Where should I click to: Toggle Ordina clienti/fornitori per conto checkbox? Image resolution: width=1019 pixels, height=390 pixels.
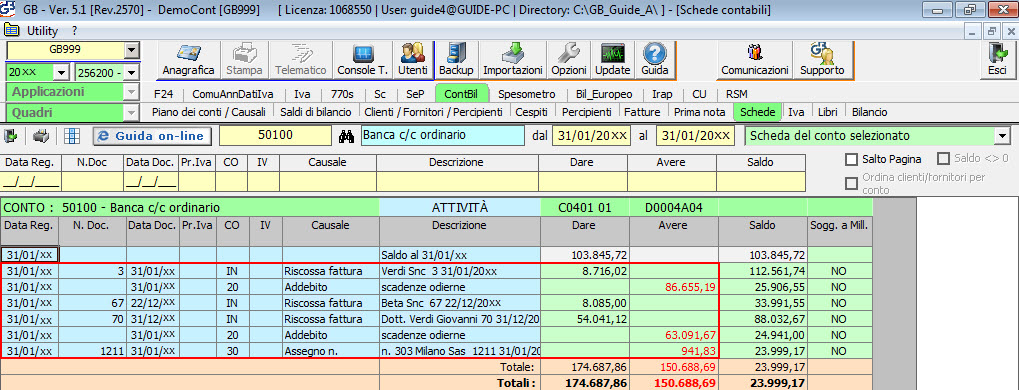pyautogui.click(x=851, y=183)
